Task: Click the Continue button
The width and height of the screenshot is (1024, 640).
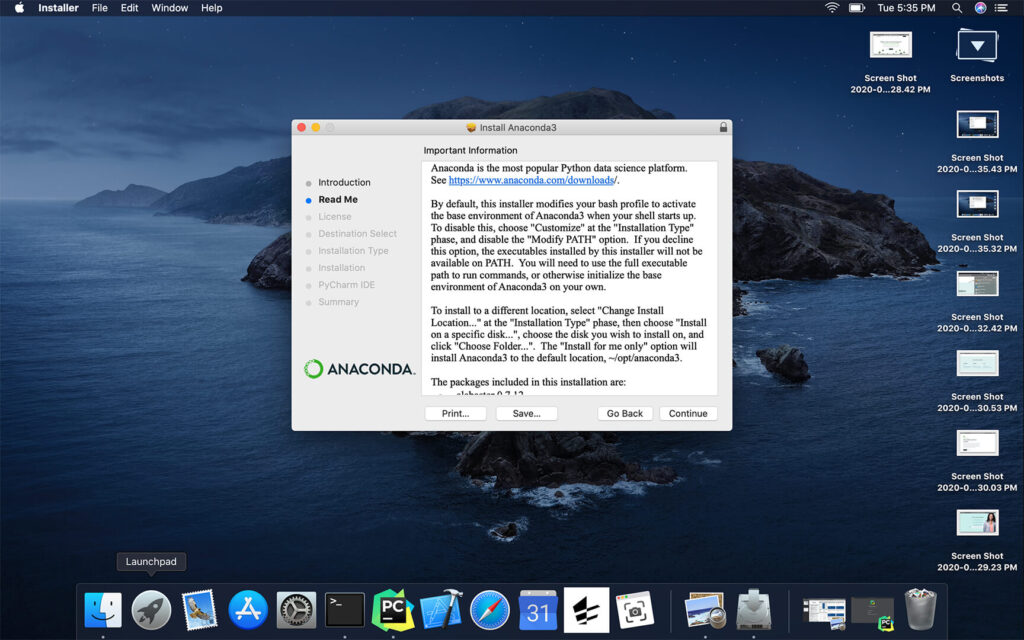Action: (x=688, y=413)
